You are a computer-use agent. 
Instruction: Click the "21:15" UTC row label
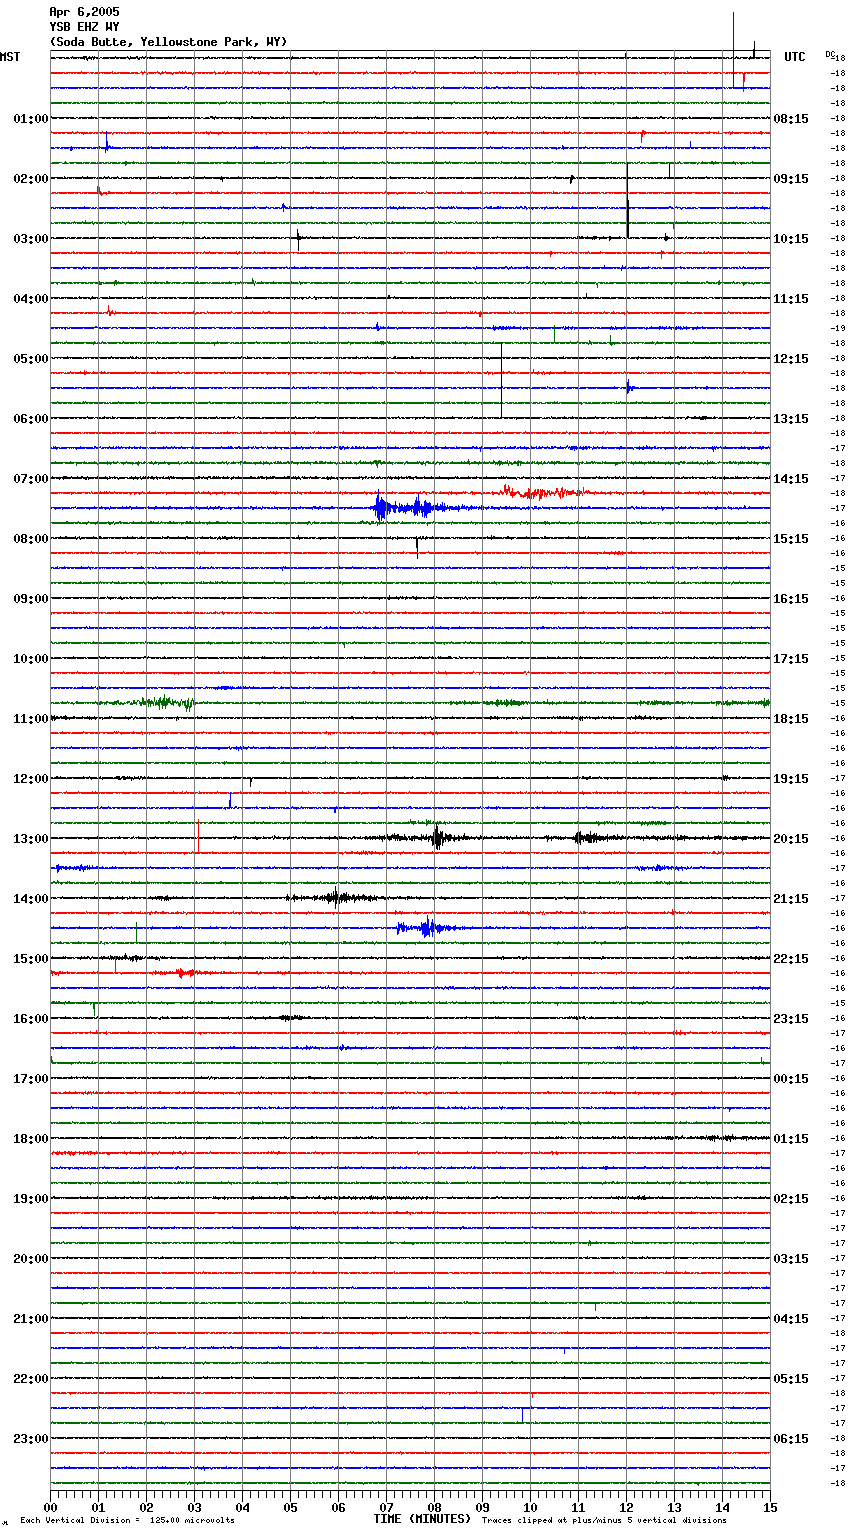point(791,899)
